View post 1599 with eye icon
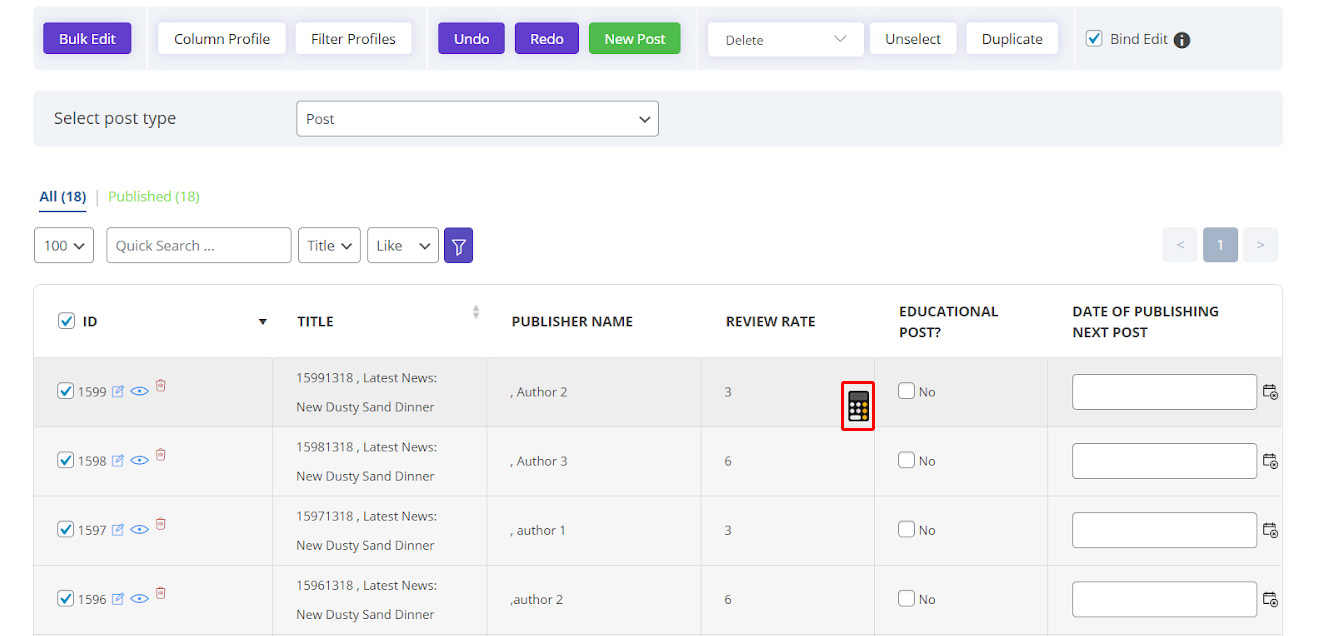The width and height of the screenshot is (1321, 636). coord(139,392)
